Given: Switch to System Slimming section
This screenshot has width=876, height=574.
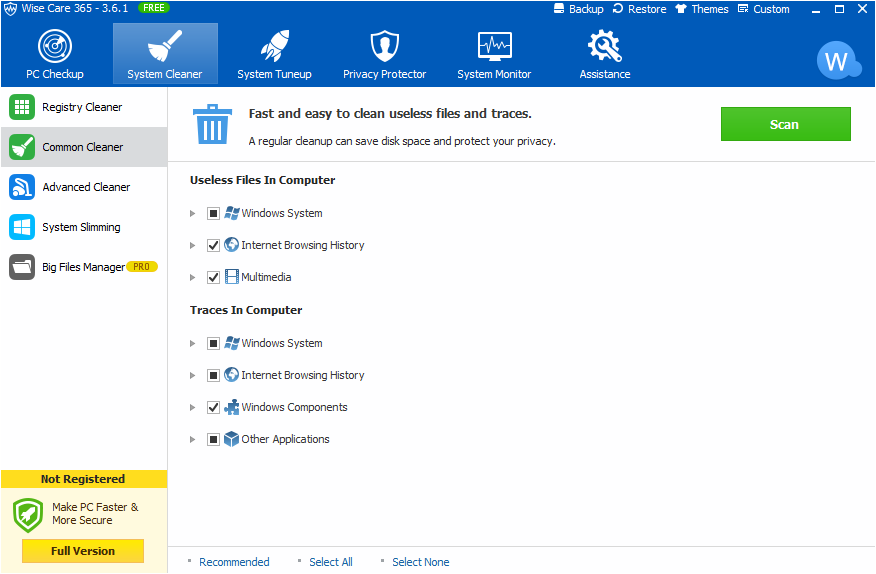Looking at the screenshot, I should point(84,227).
